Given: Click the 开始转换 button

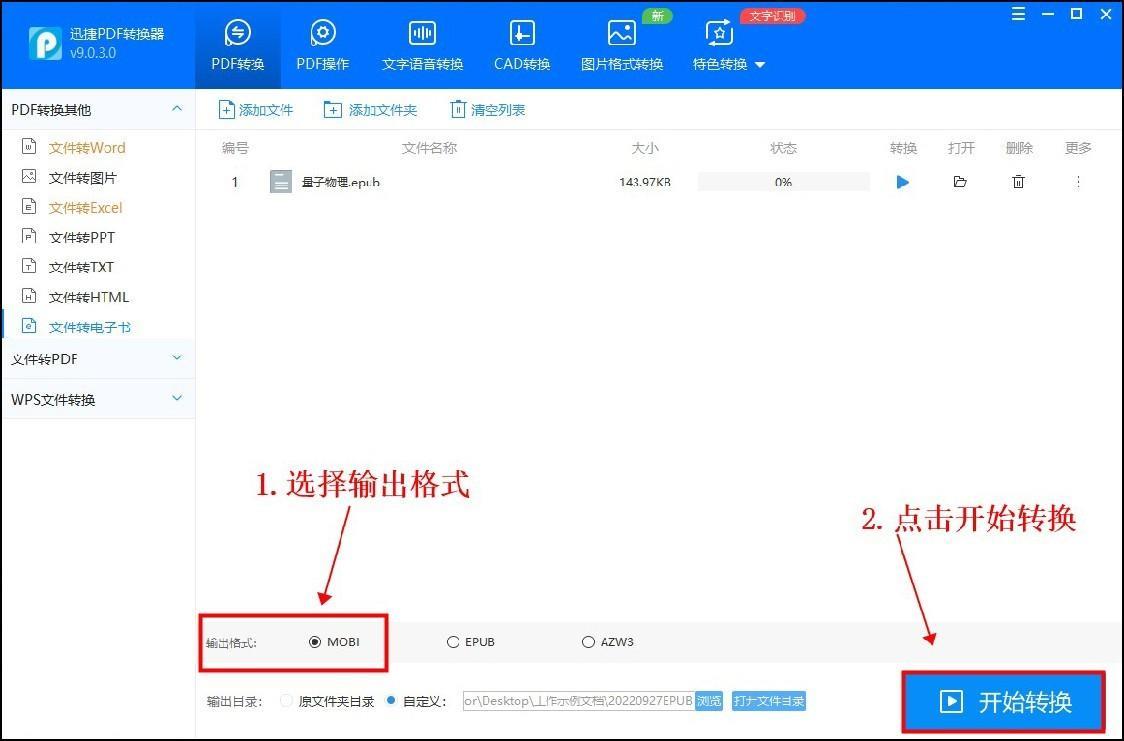Looking at the screenshot, I should coord(1004,702).
